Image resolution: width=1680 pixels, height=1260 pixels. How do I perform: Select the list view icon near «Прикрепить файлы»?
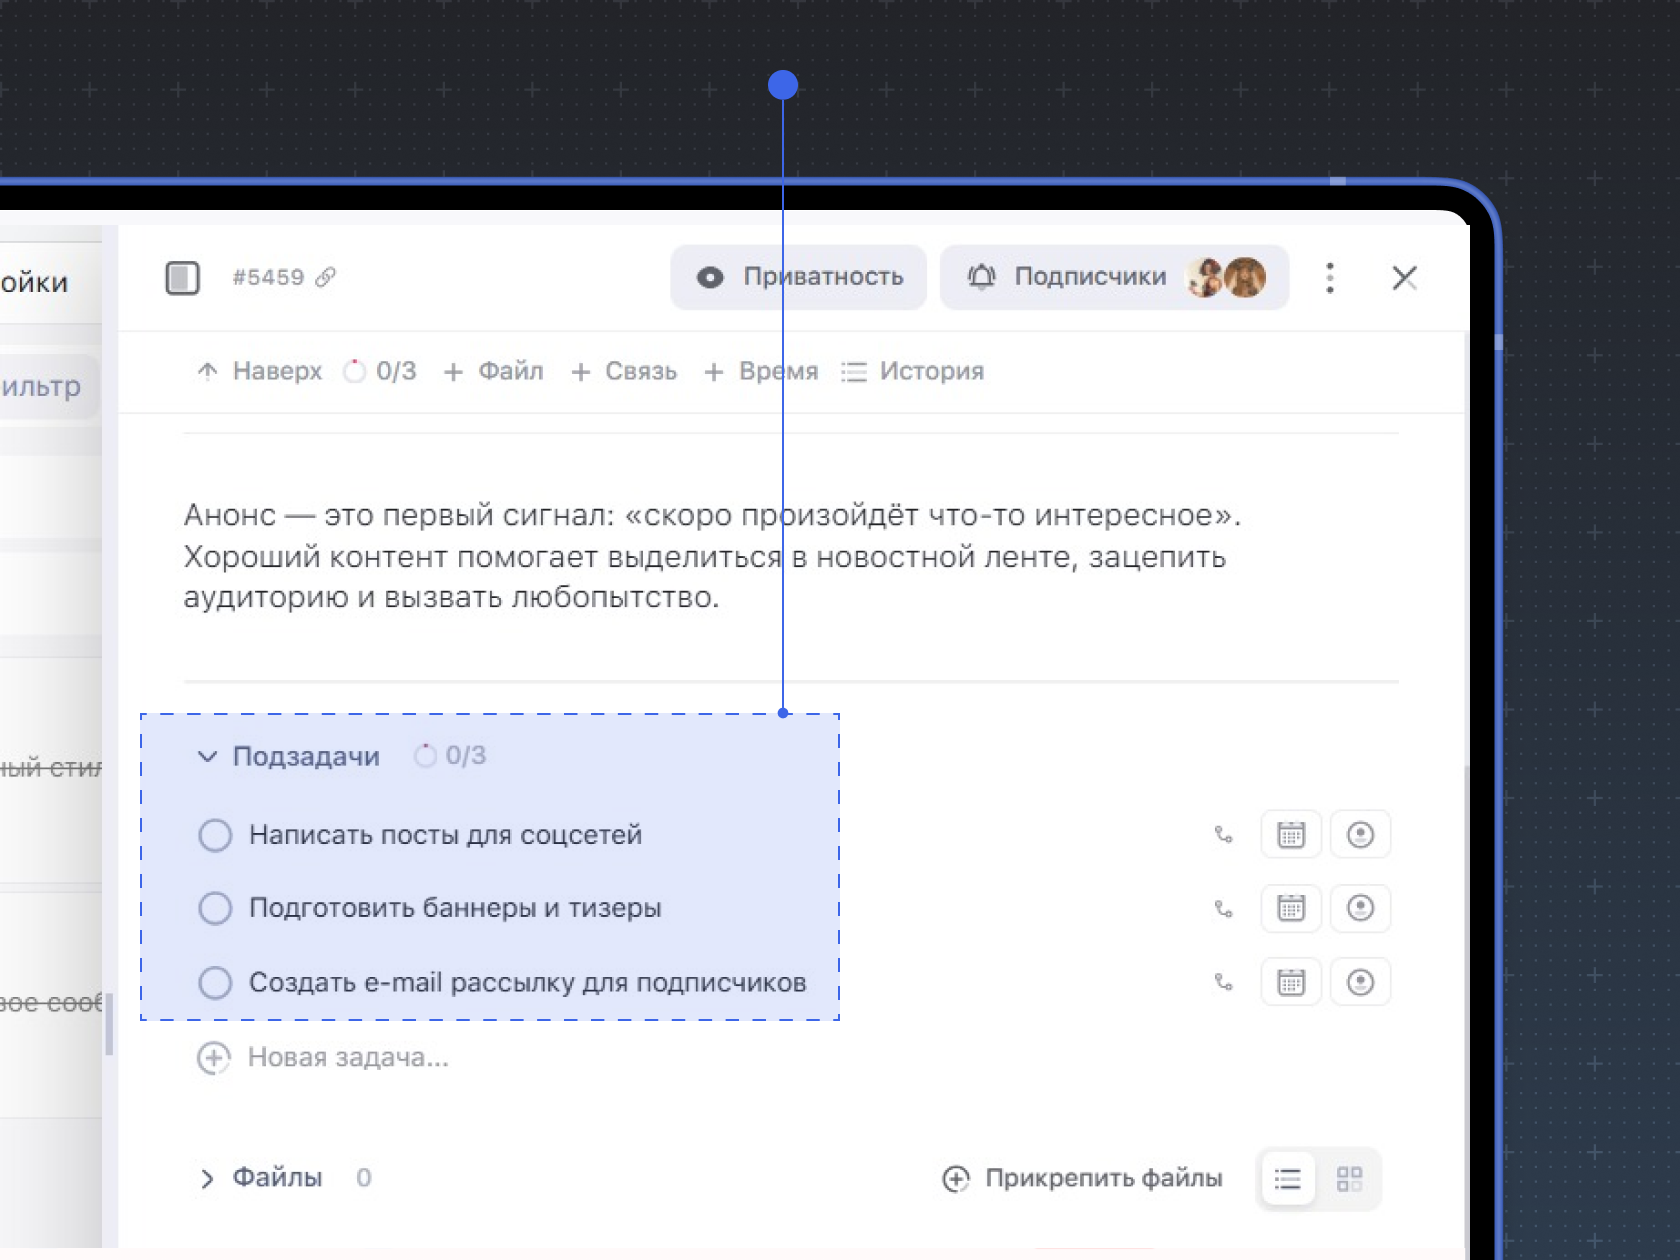pyautogui.click(x=1288, y=1178)
